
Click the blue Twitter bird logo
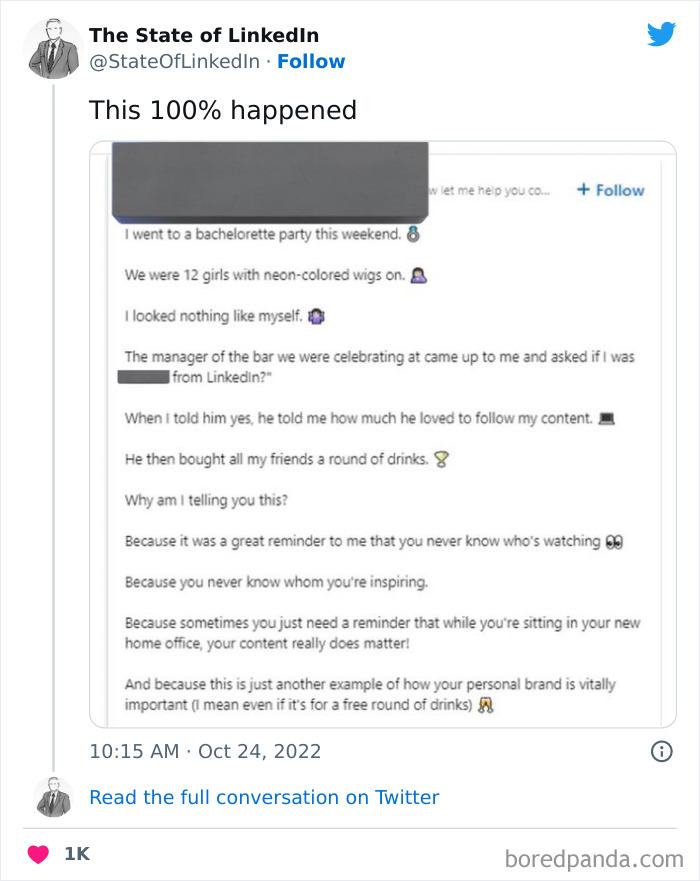click(661, 35)
